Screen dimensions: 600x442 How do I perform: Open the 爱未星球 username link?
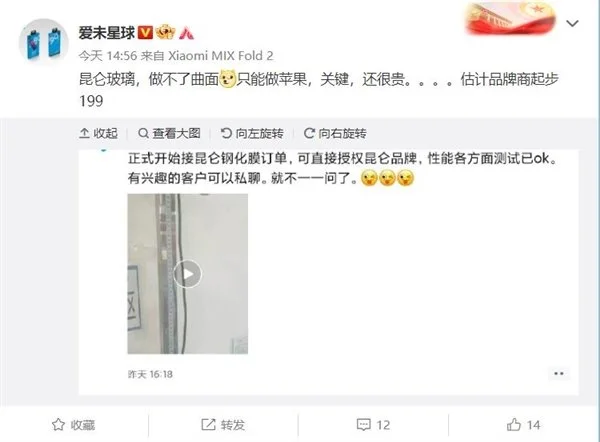tap(107, 33)
